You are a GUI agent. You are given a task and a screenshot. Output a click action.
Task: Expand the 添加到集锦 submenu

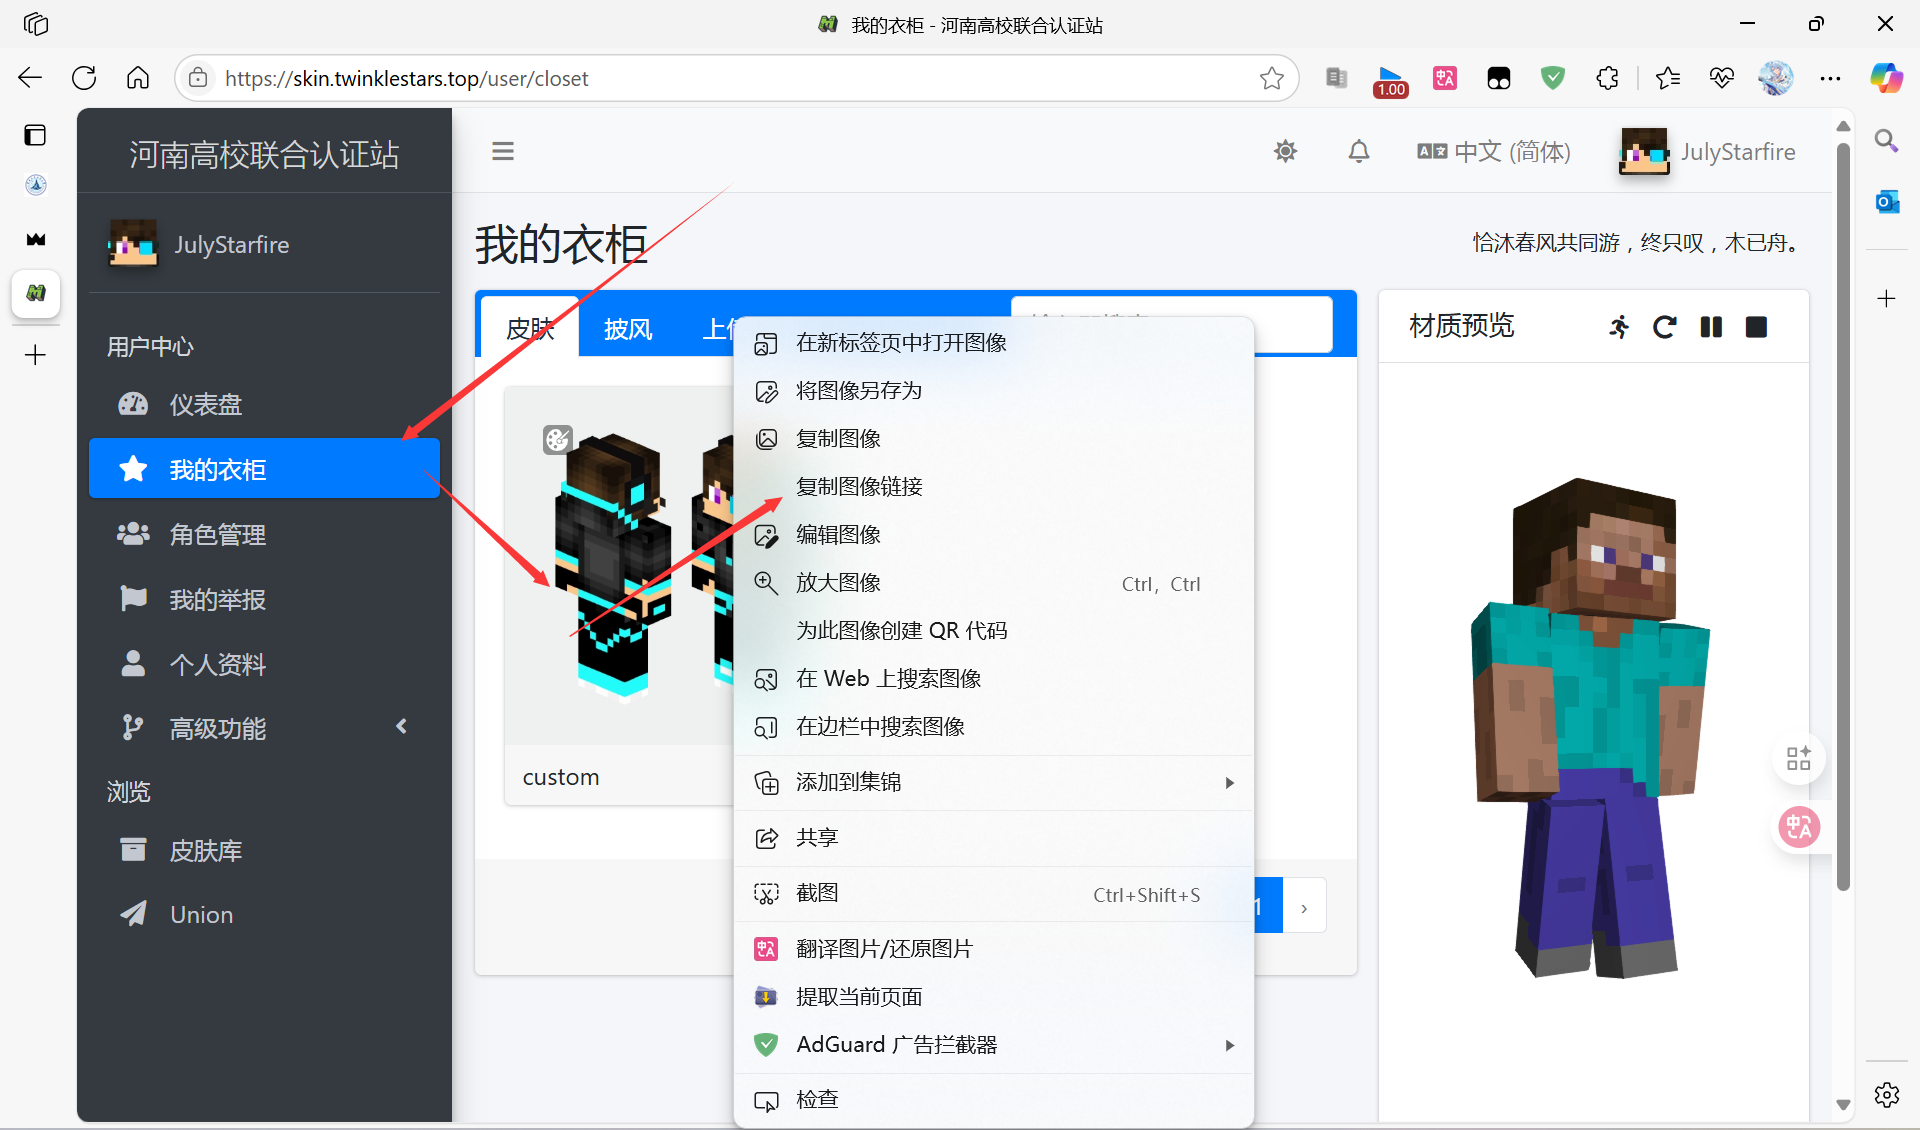tap(1229, 783)
